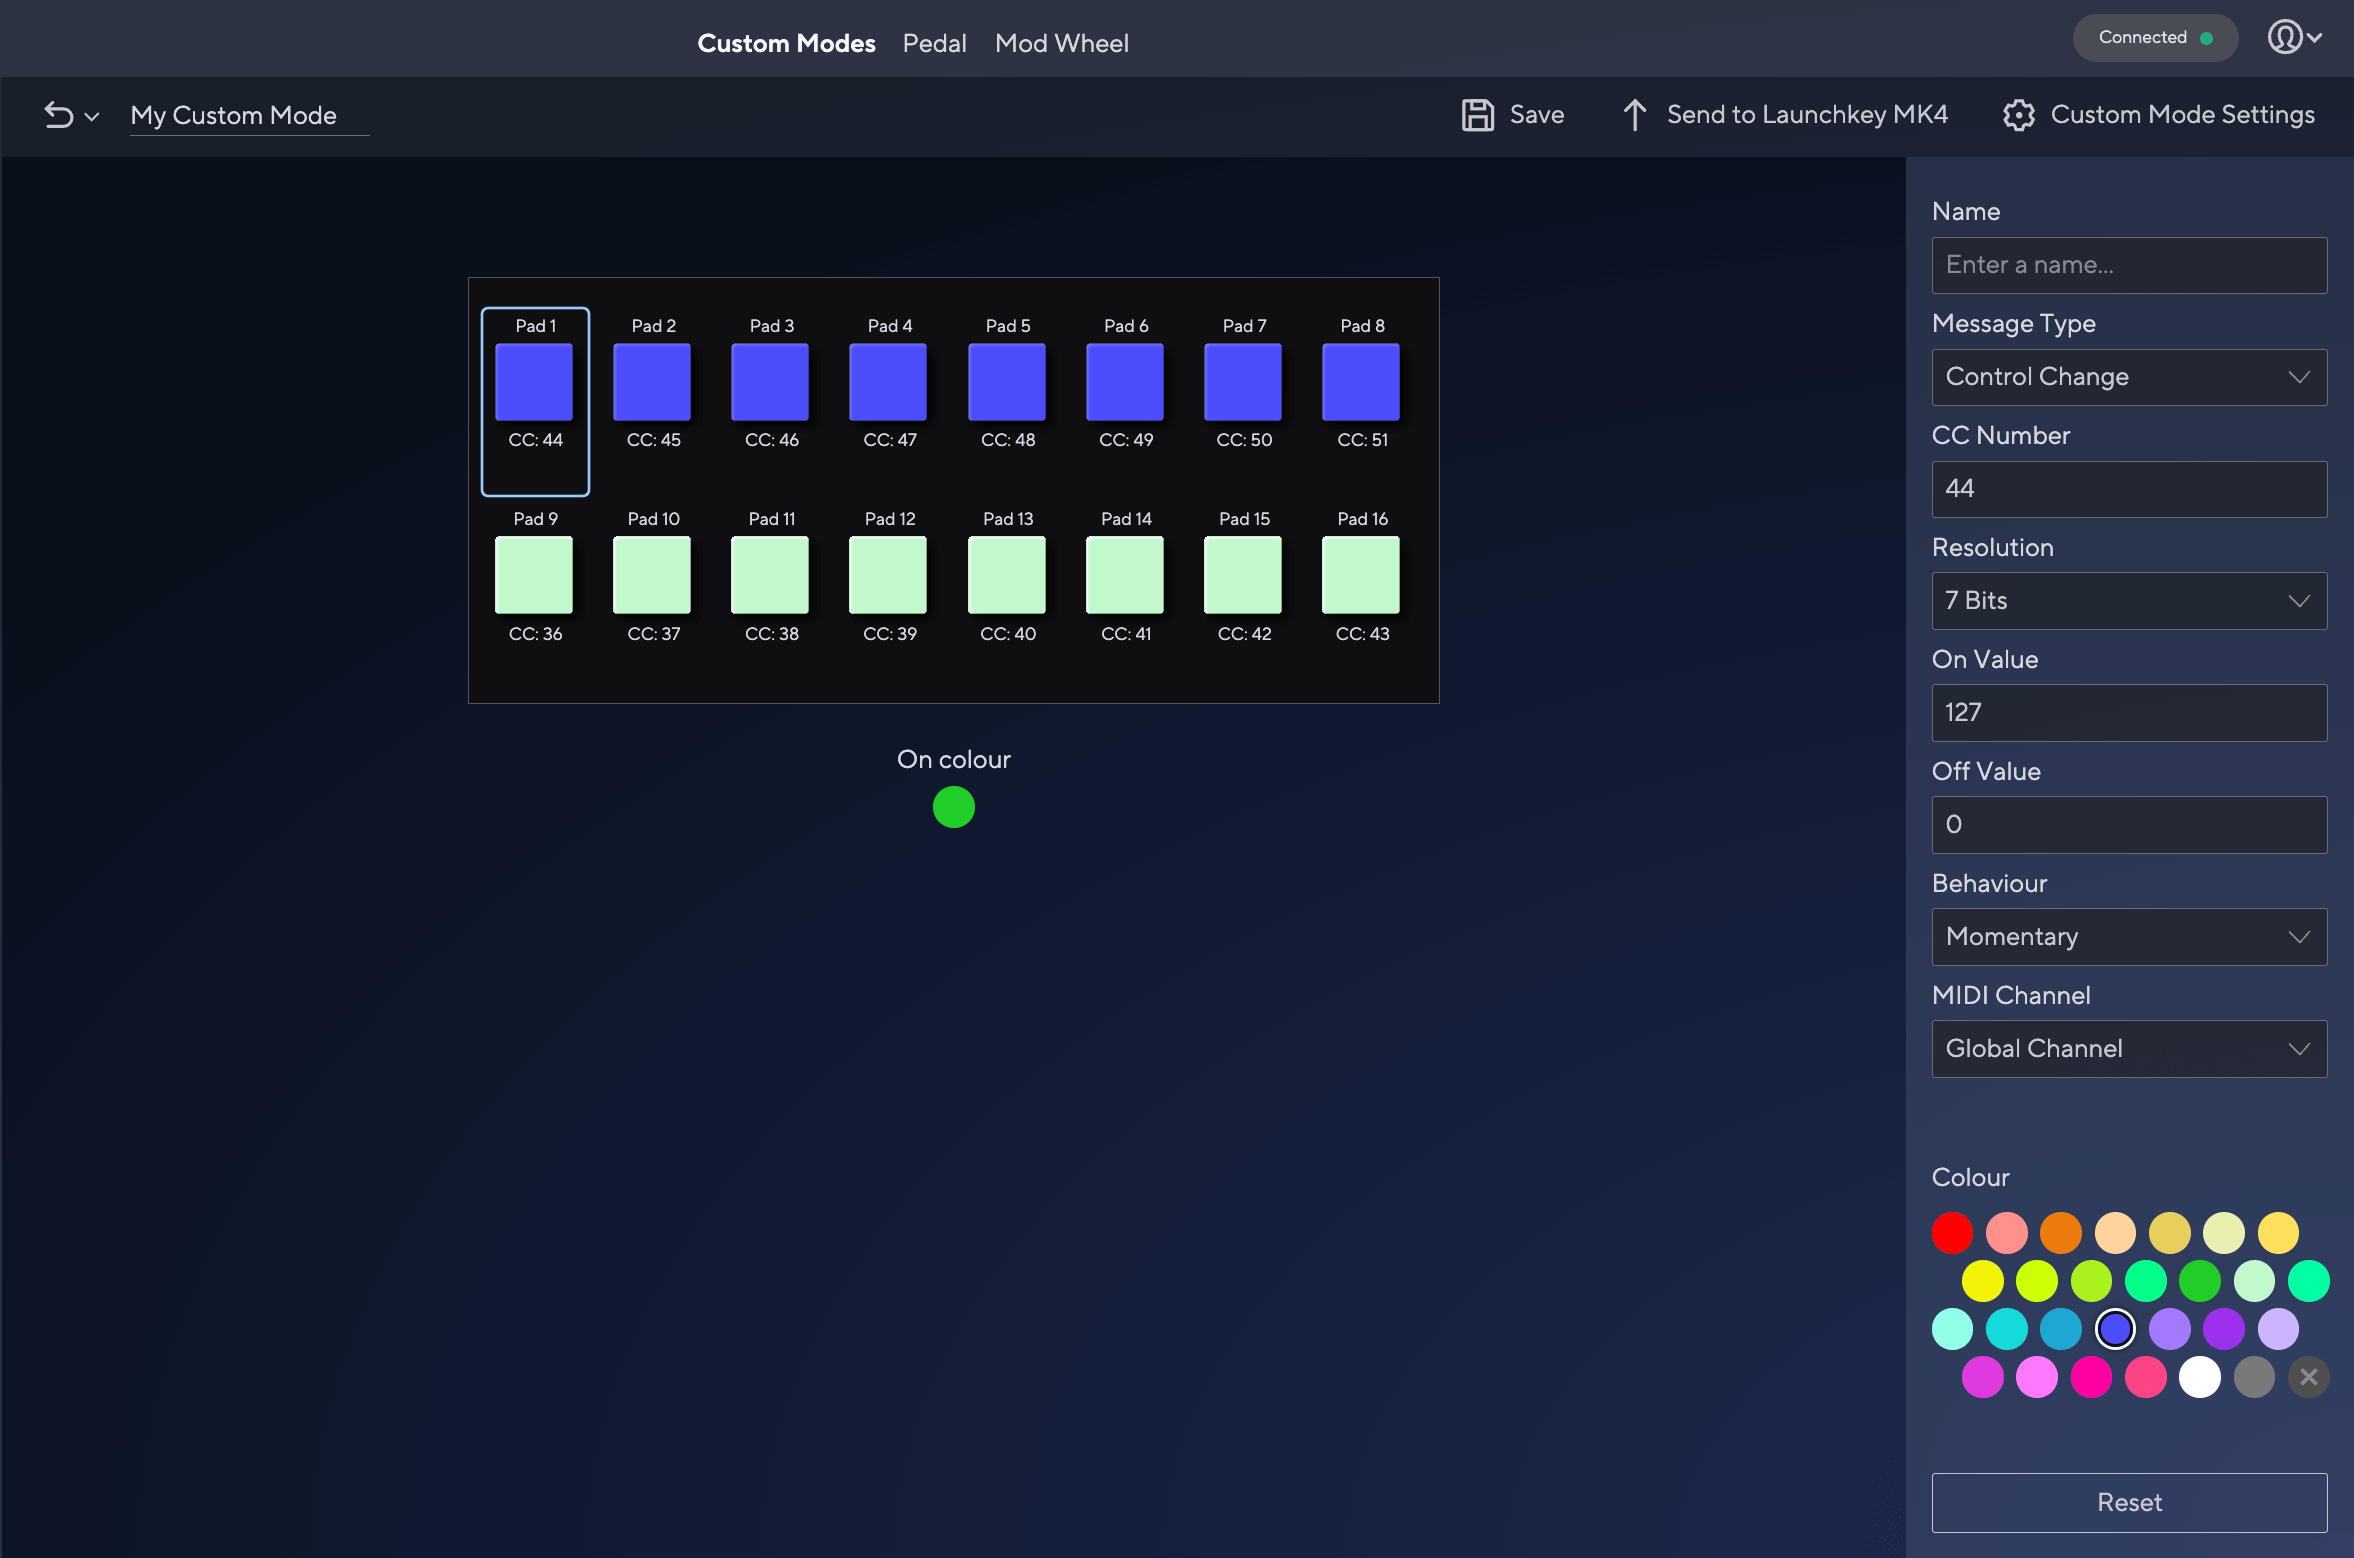This screenshot has height=1558, width=2354.
Task: Click the Save button label
Action: pyautogui.click(x=1537, y=115)
